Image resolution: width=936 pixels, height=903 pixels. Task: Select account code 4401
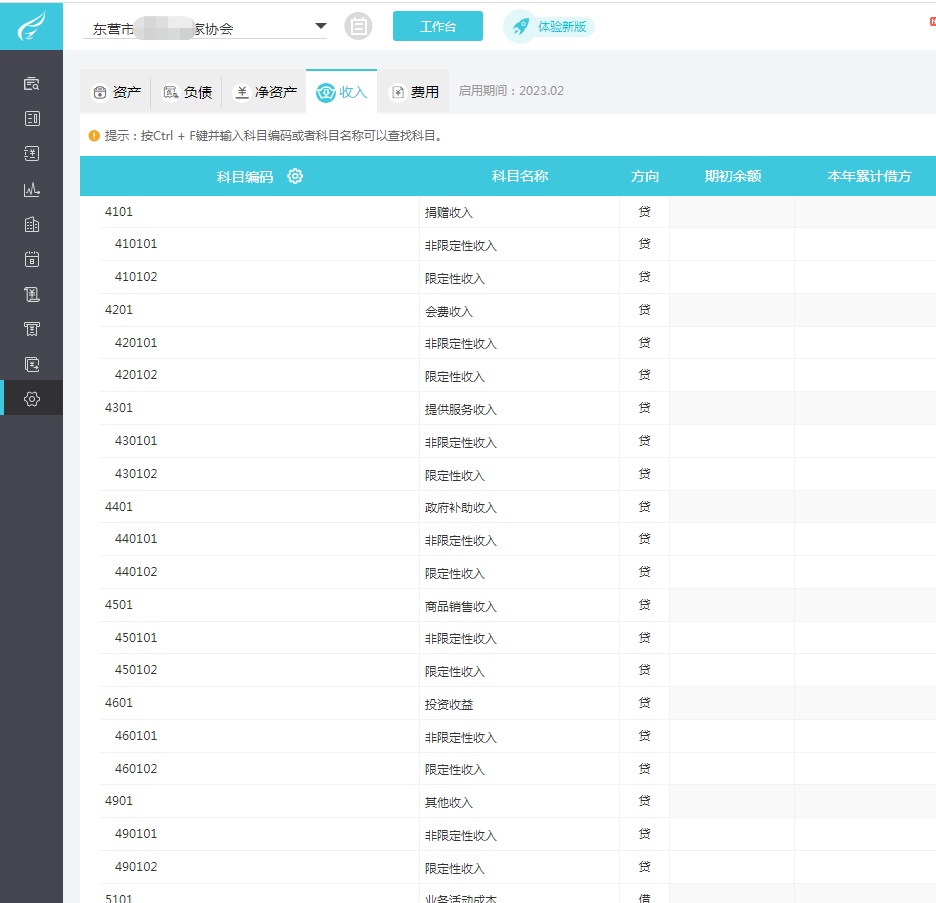click(x=119, y=507)
